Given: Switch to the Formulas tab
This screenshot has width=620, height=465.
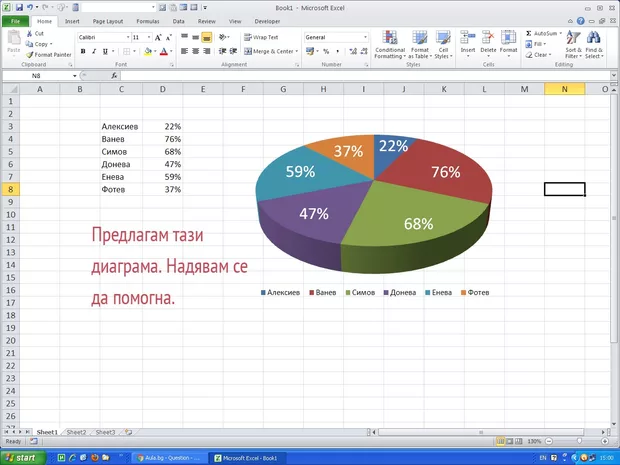Looking at the screenshot, I should (147, 21).
